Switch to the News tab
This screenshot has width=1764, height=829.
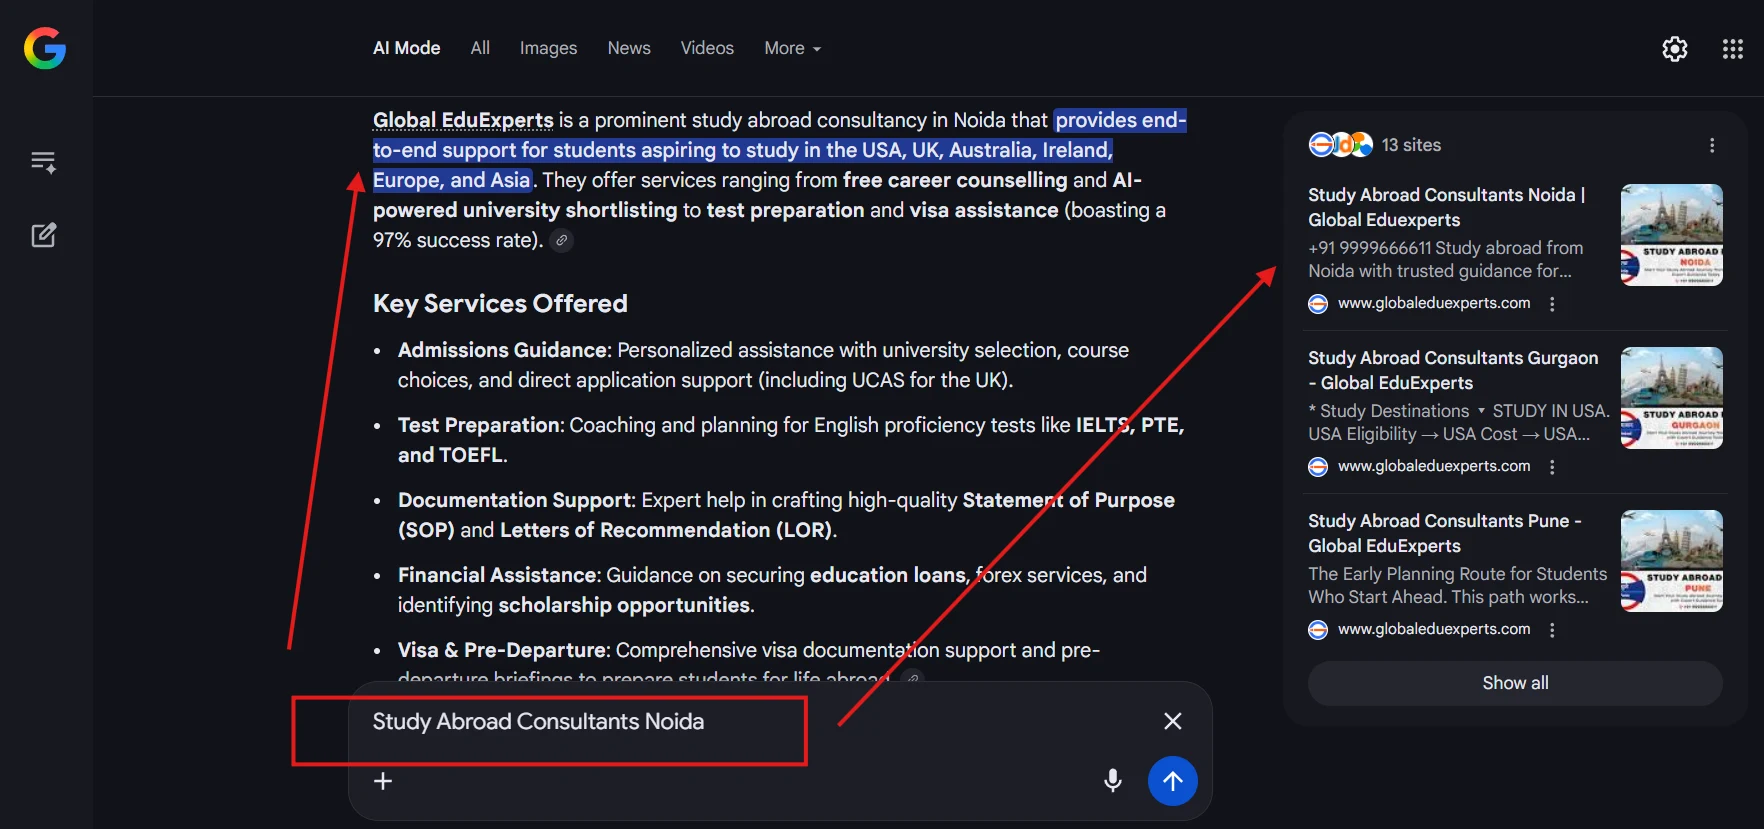point(628,48)
